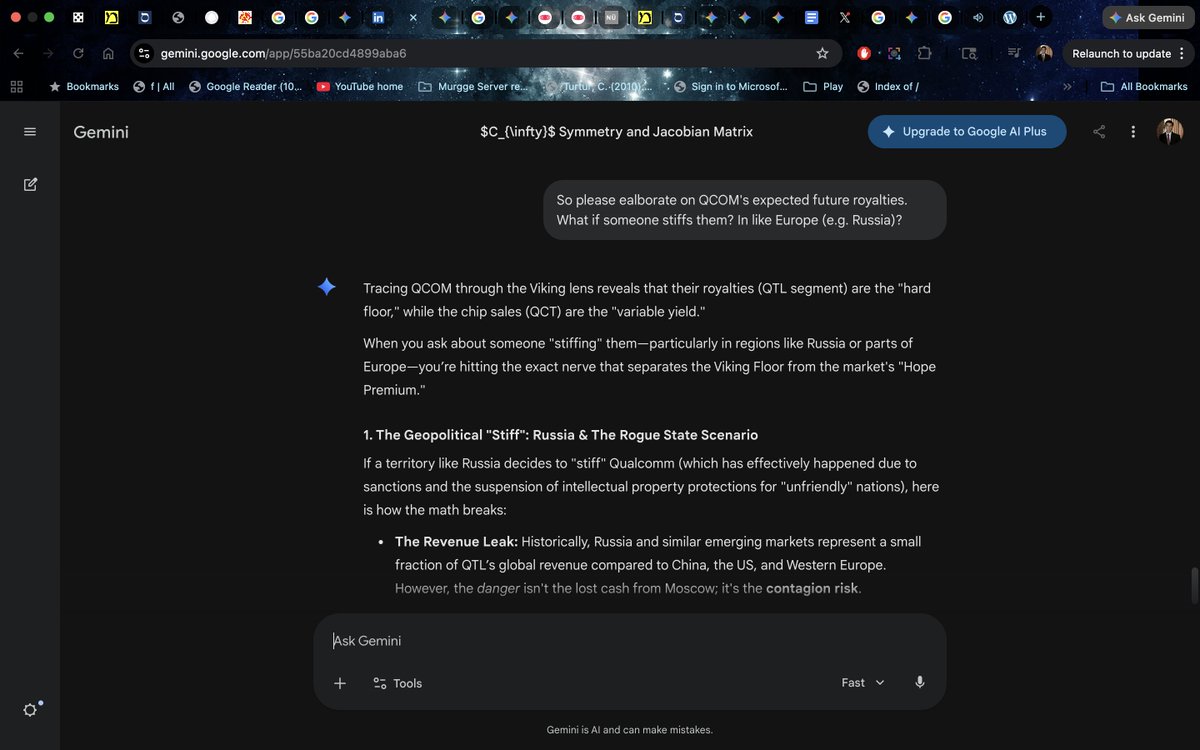The height and width of the screenshot is (750, 1200).
Task: Open the 'f | All' bookmark
Action: point(154,87)
